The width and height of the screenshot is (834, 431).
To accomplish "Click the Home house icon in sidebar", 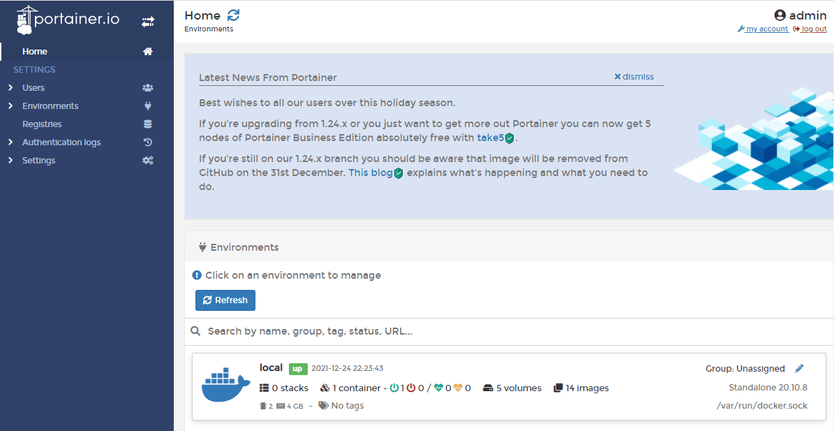I will tap(148, 52).
